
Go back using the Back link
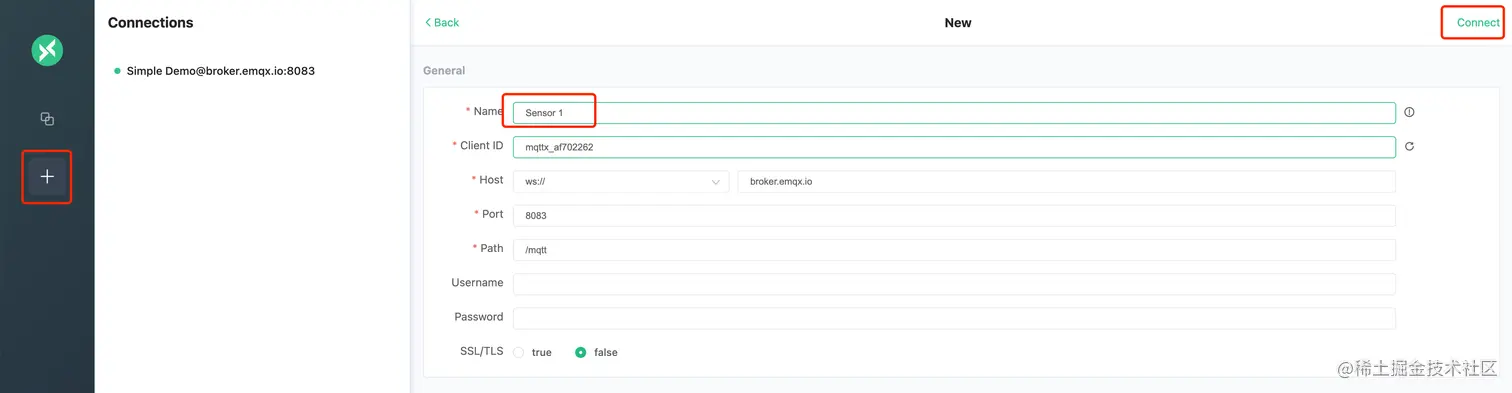[x=442, y=22]
